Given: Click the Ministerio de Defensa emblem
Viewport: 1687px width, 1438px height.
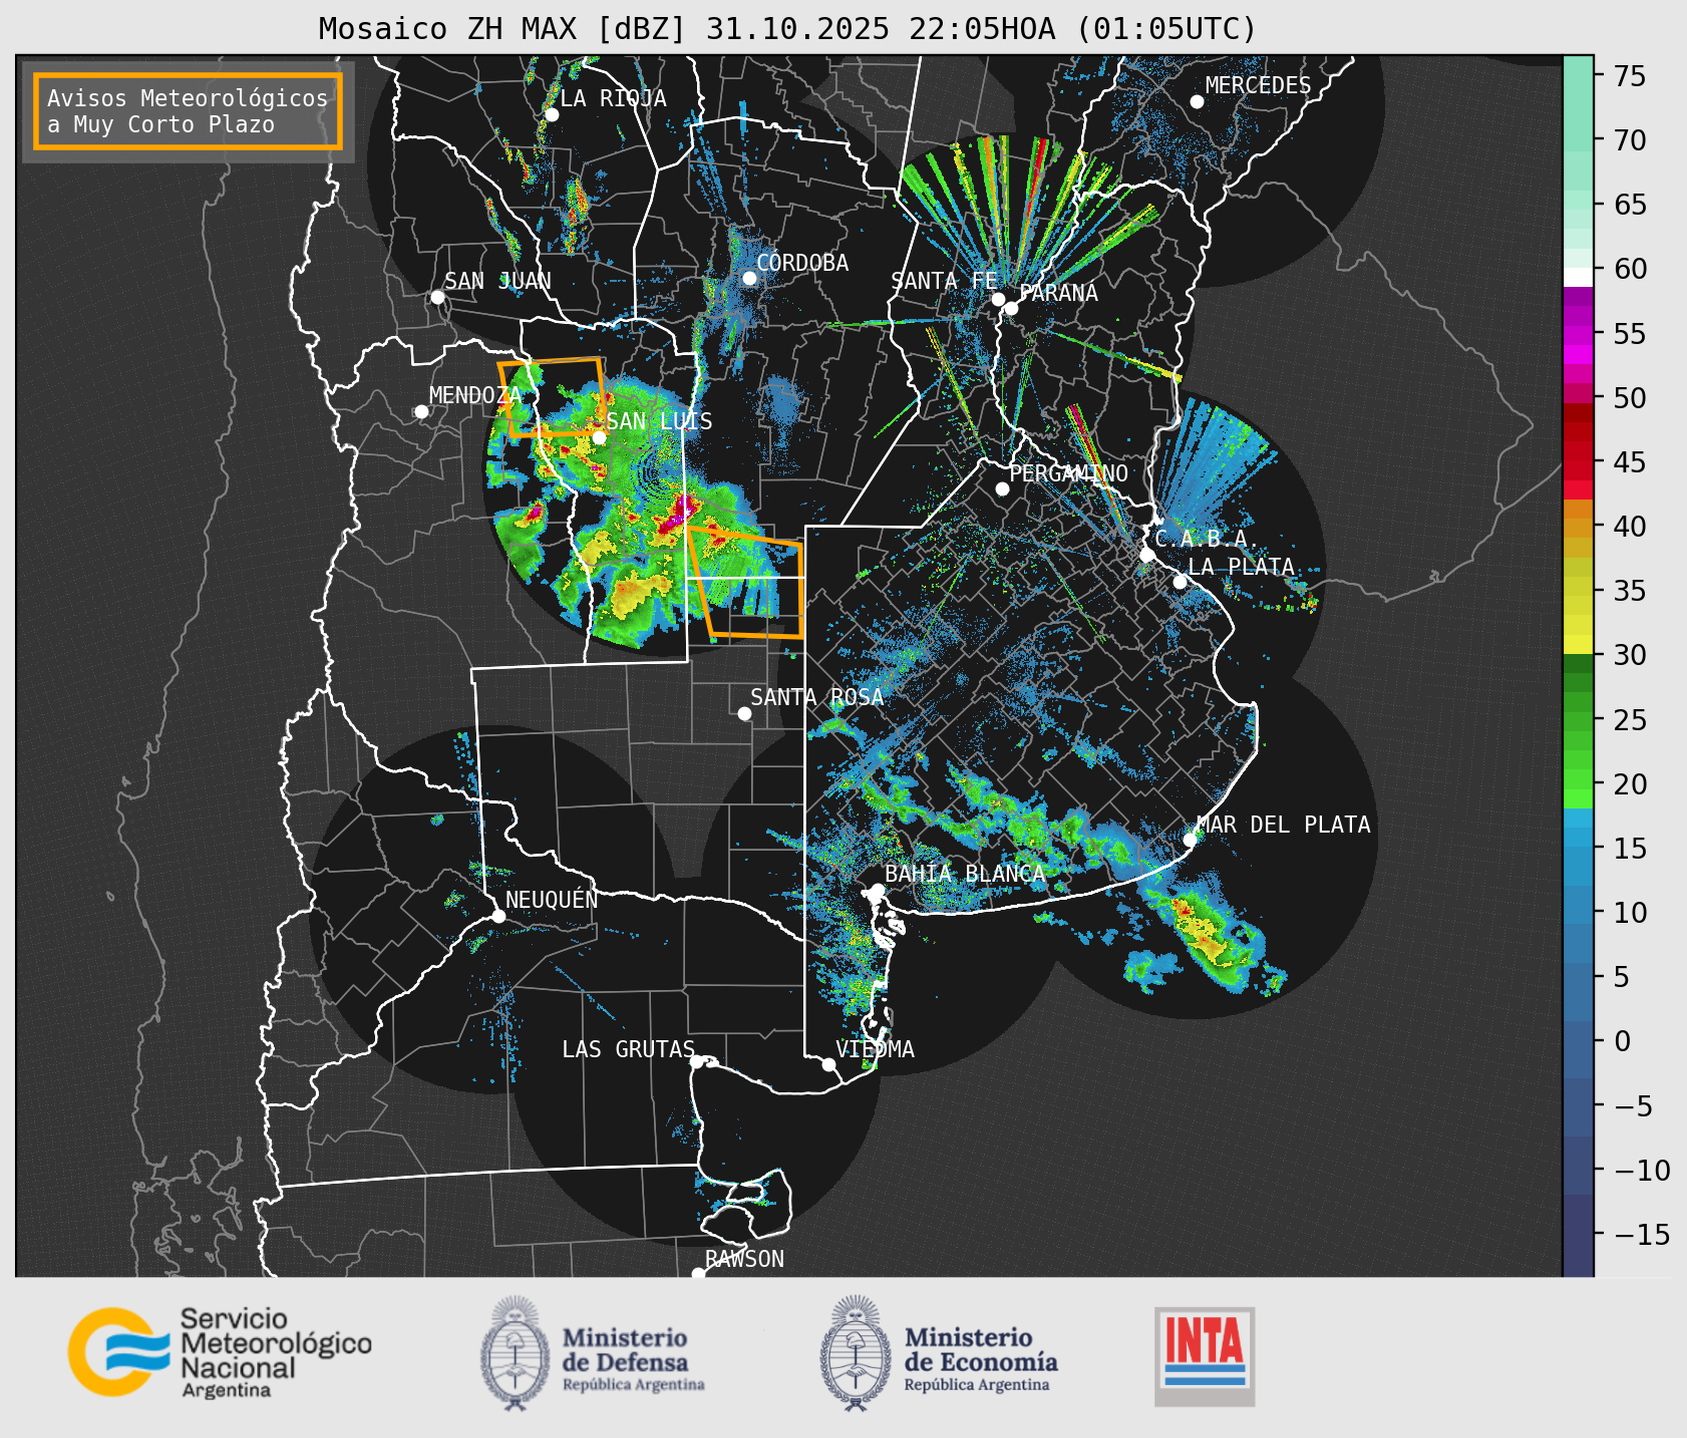Looking at the screenshot, I should (514, 1354).
